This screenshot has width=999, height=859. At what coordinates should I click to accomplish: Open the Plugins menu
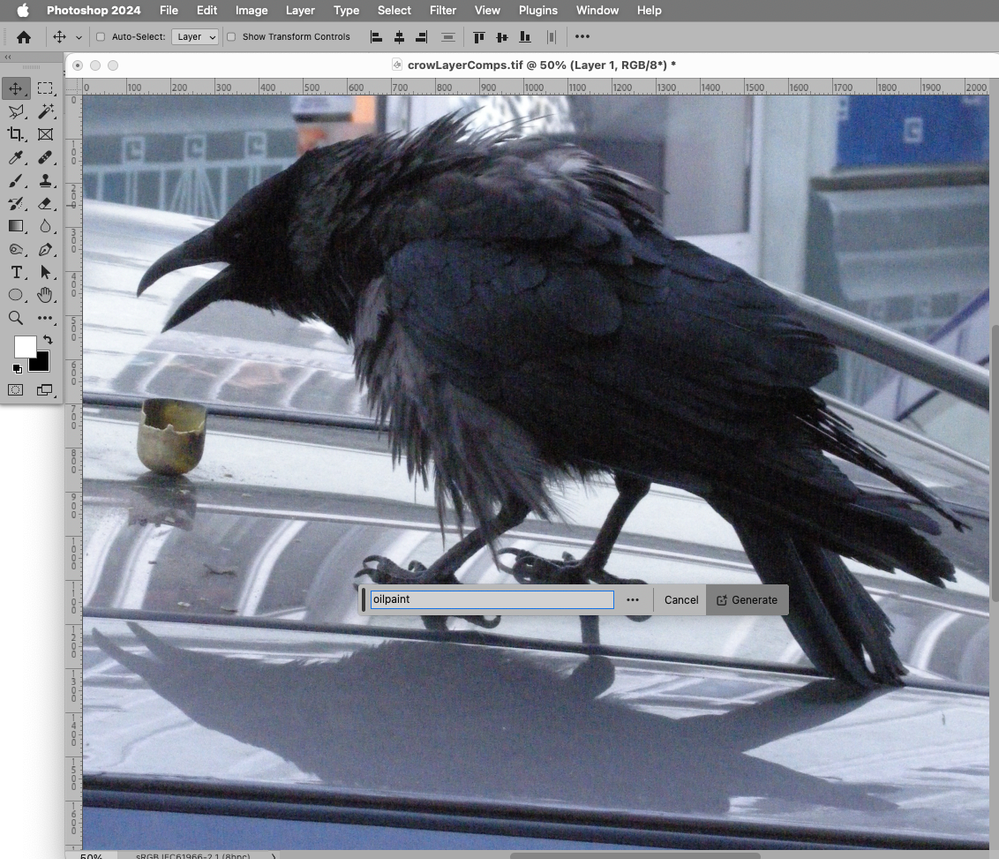[x=538, y=10]
